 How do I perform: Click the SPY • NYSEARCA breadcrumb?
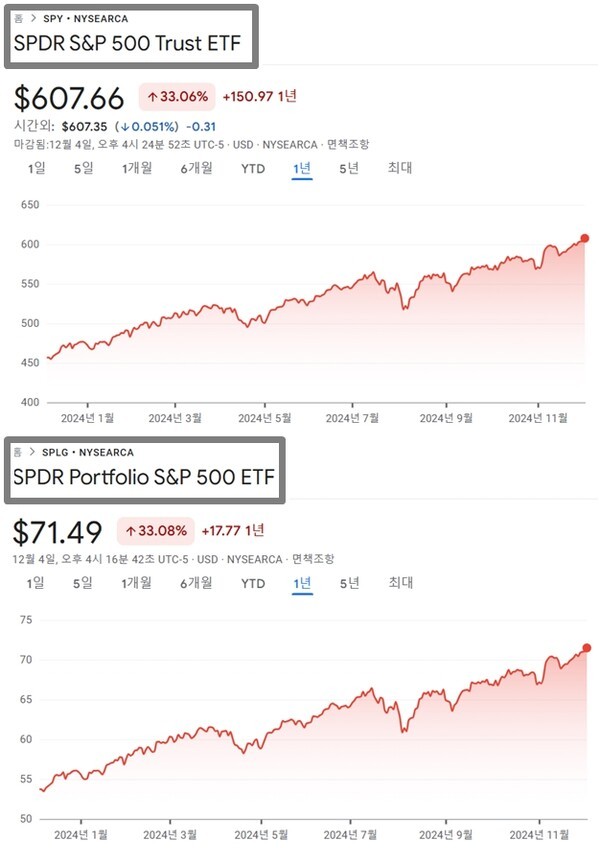coord(84,18)
